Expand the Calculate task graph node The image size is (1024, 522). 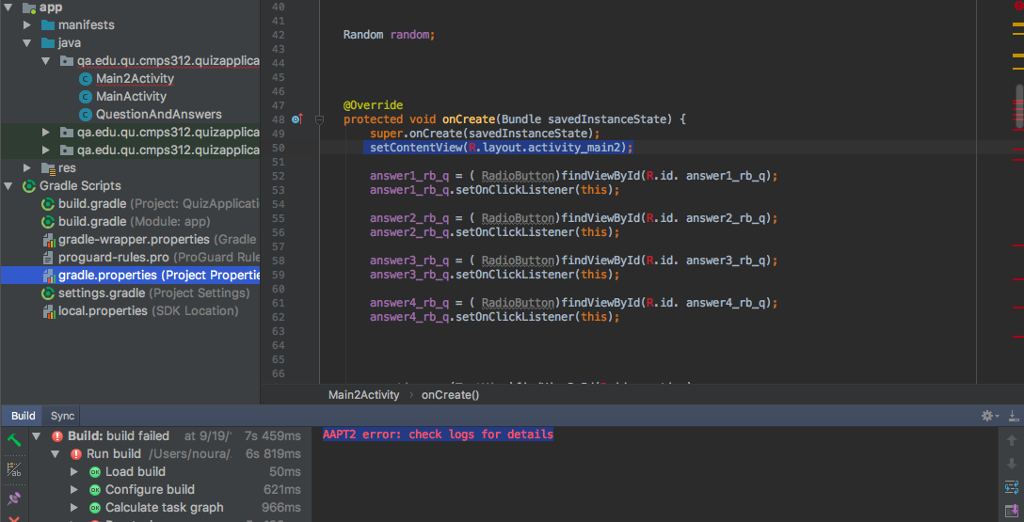[74, 508]
